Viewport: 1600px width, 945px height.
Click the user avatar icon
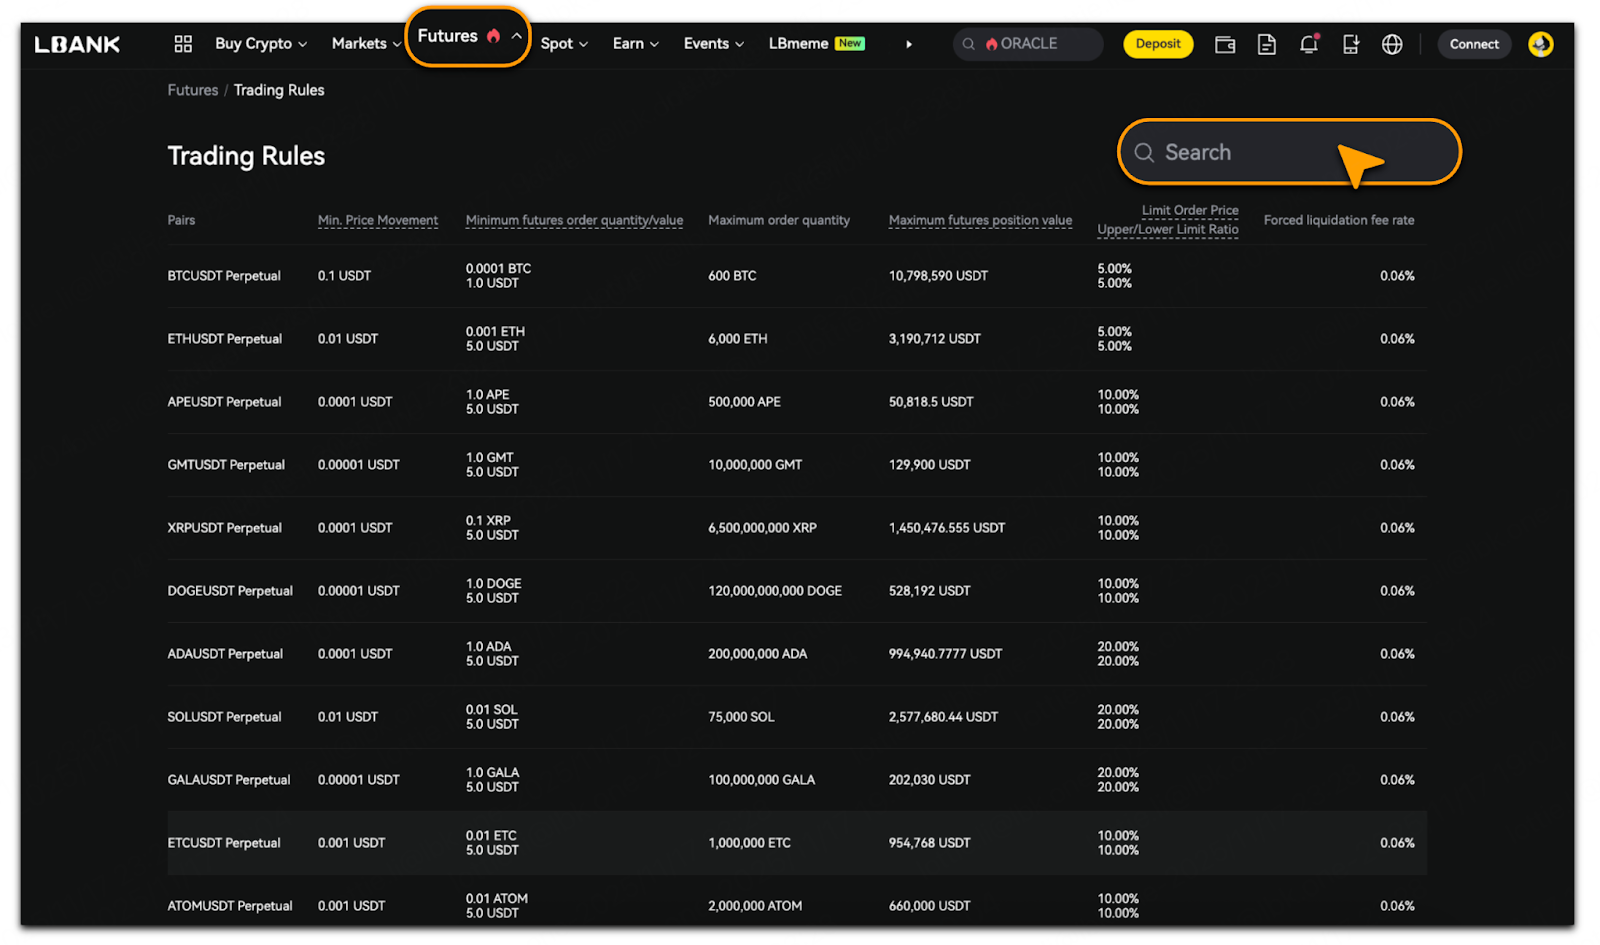(x=1540, y=44)
